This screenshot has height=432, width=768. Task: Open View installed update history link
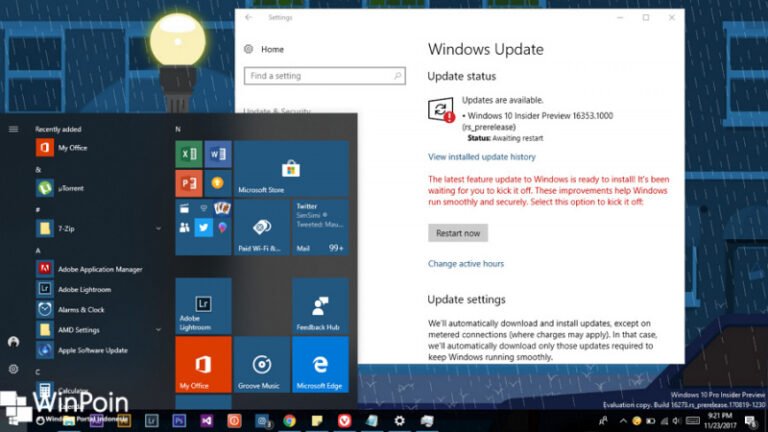pos(481,157)
